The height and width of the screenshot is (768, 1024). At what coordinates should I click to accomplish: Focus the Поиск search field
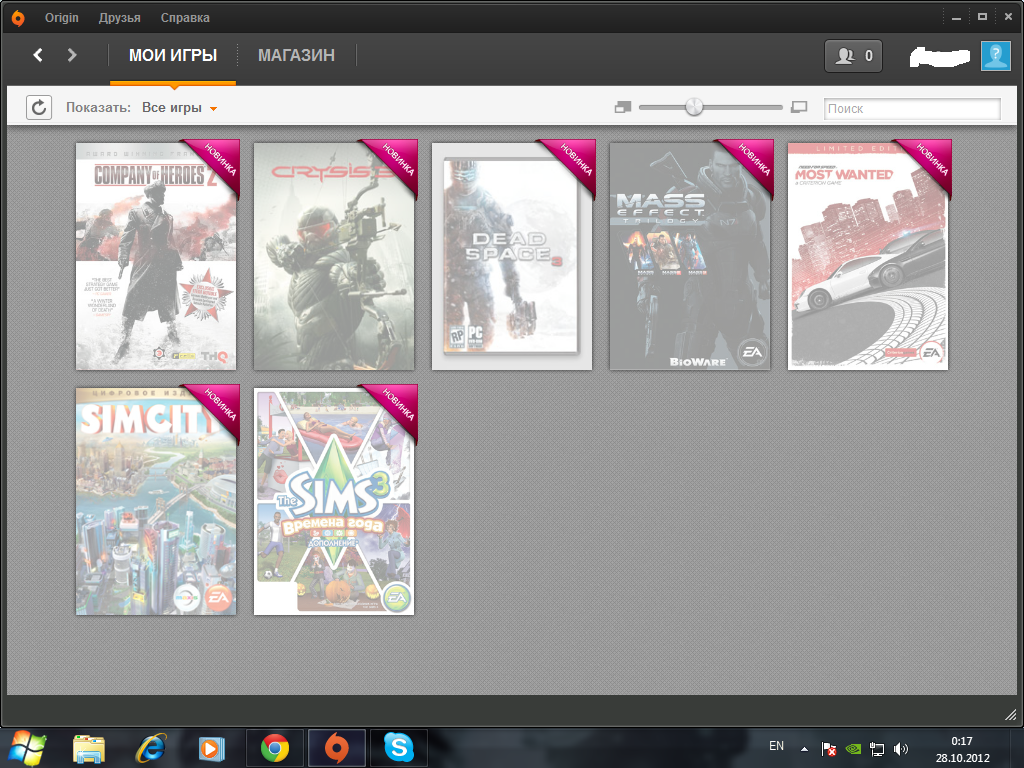912,108
